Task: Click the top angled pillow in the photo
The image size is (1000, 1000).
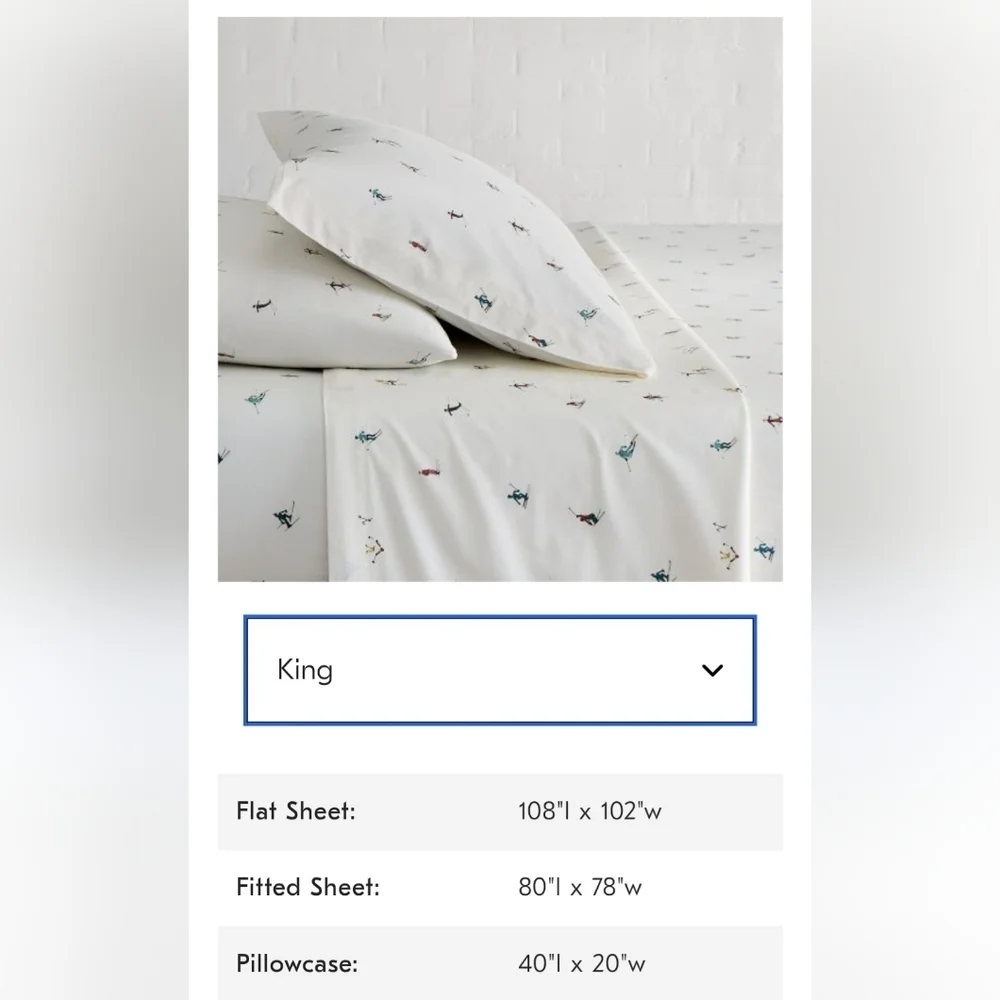Action: tap(446, 242)
